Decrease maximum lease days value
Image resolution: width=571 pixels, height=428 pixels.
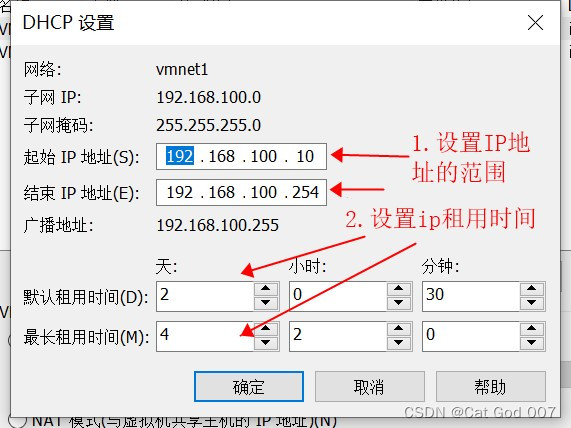[265, 343]
